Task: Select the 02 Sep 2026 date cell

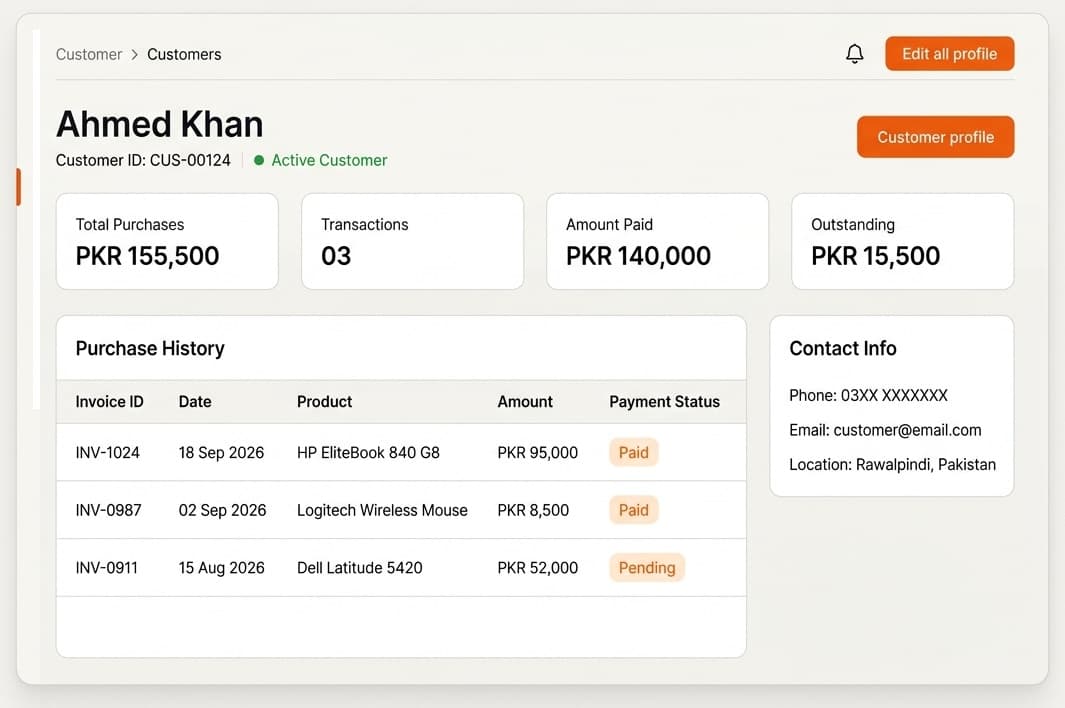Action: 222,510
